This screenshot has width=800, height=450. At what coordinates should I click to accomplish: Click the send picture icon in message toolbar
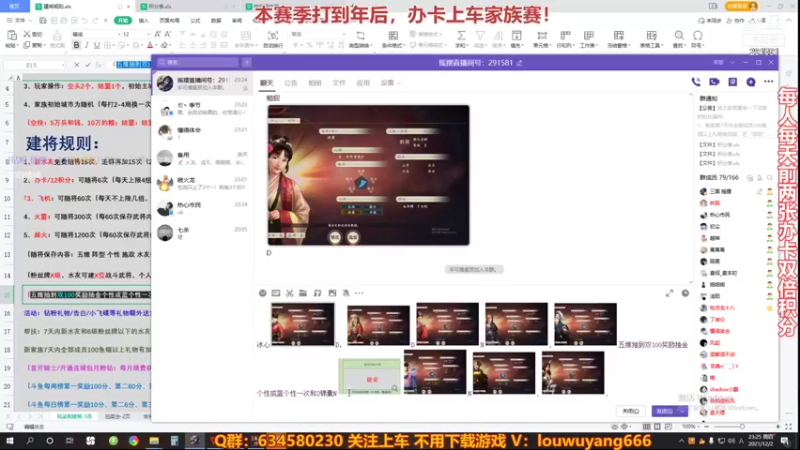[x=332, y=293]
